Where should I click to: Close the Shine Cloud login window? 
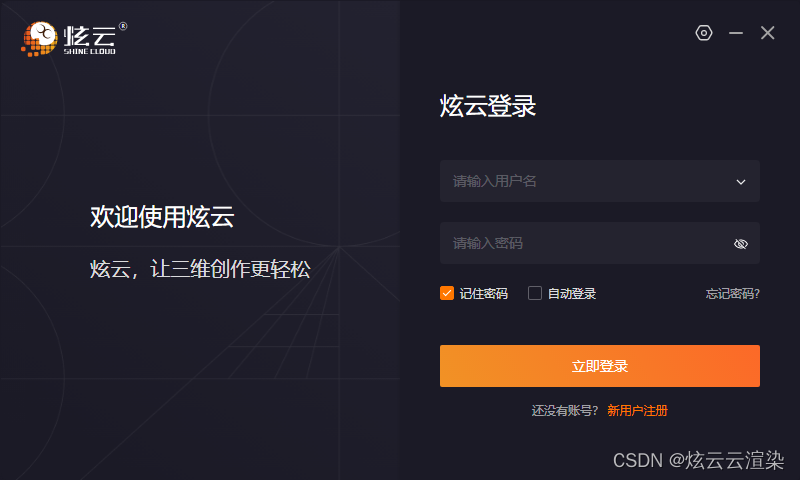(x=767, y=33)
